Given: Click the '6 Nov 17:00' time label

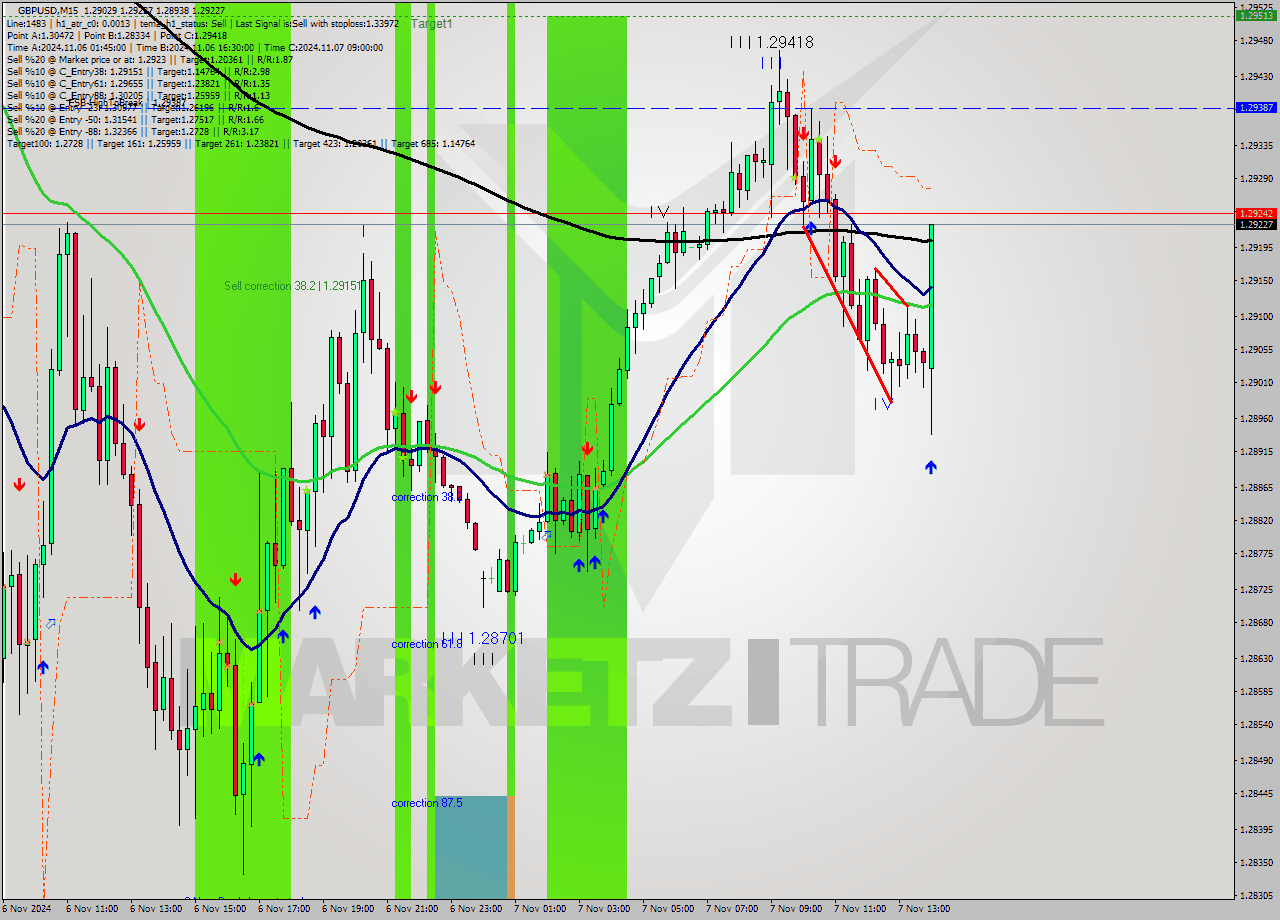Looking at the screenshot, I should click(284, 909).
